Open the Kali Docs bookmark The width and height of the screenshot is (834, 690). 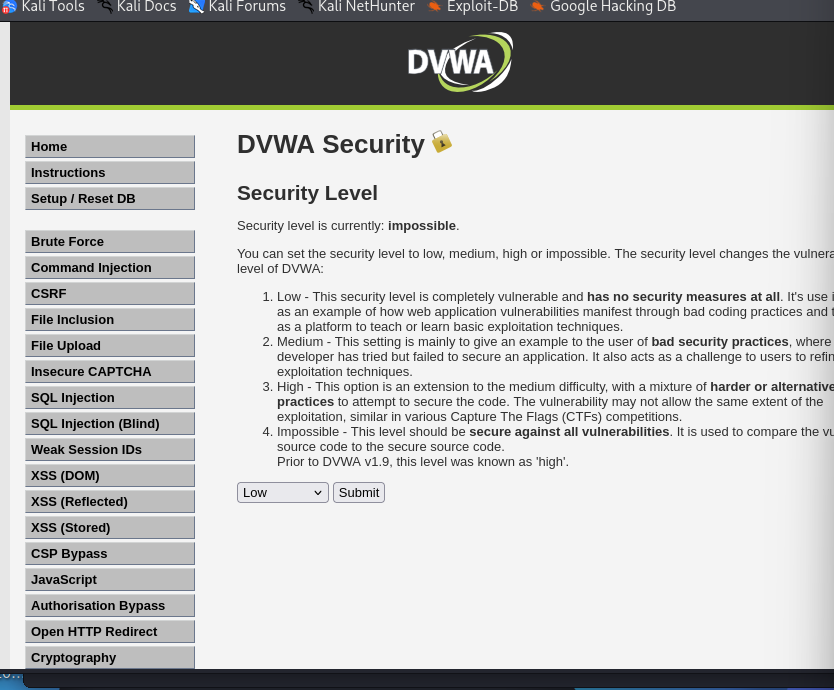coord(137,6)
